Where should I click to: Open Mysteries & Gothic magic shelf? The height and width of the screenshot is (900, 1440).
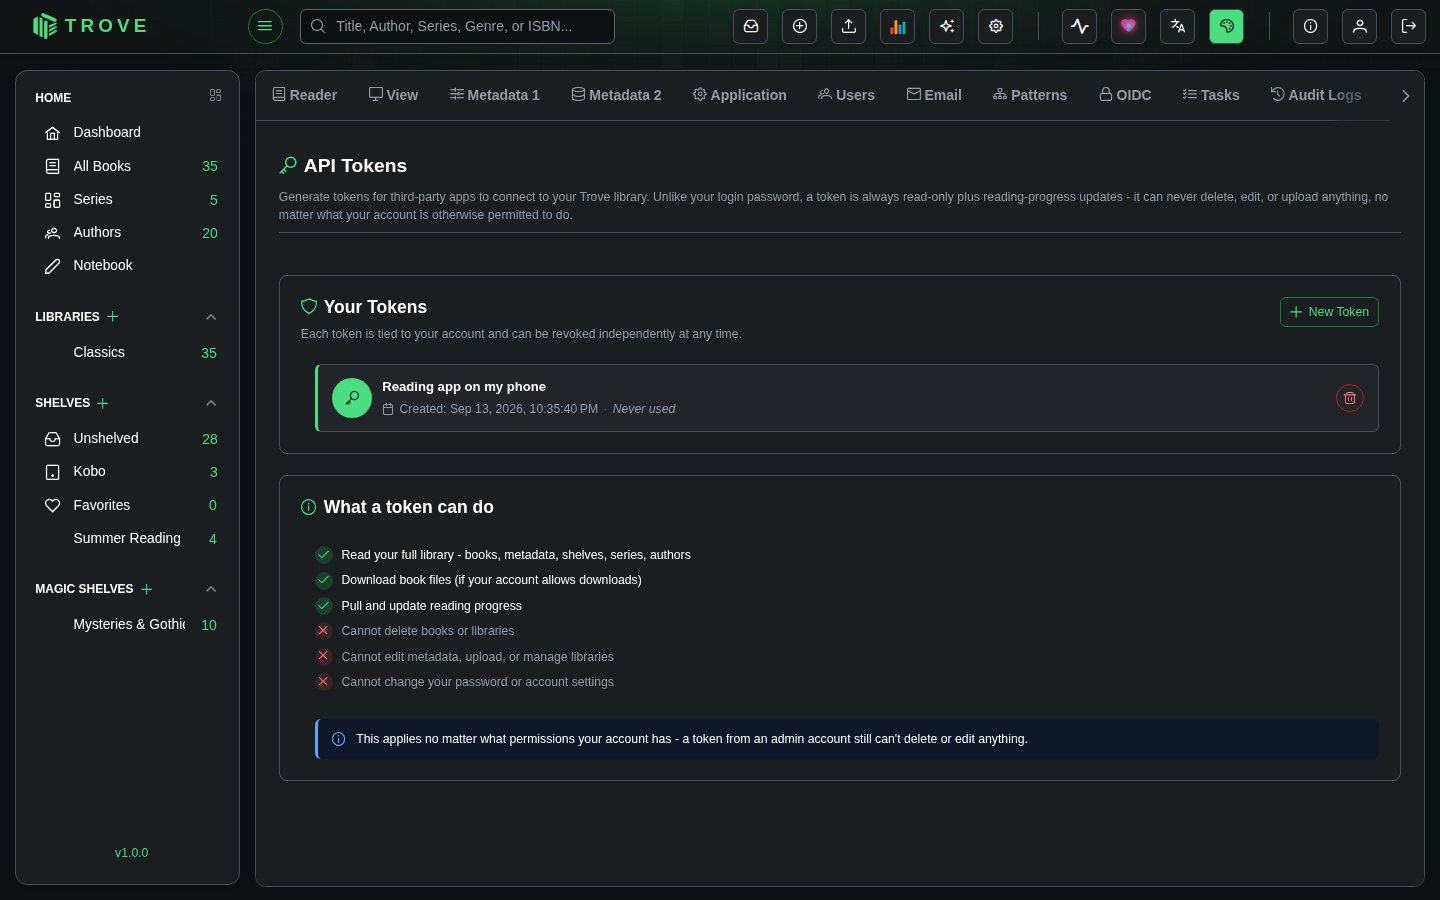128,624
